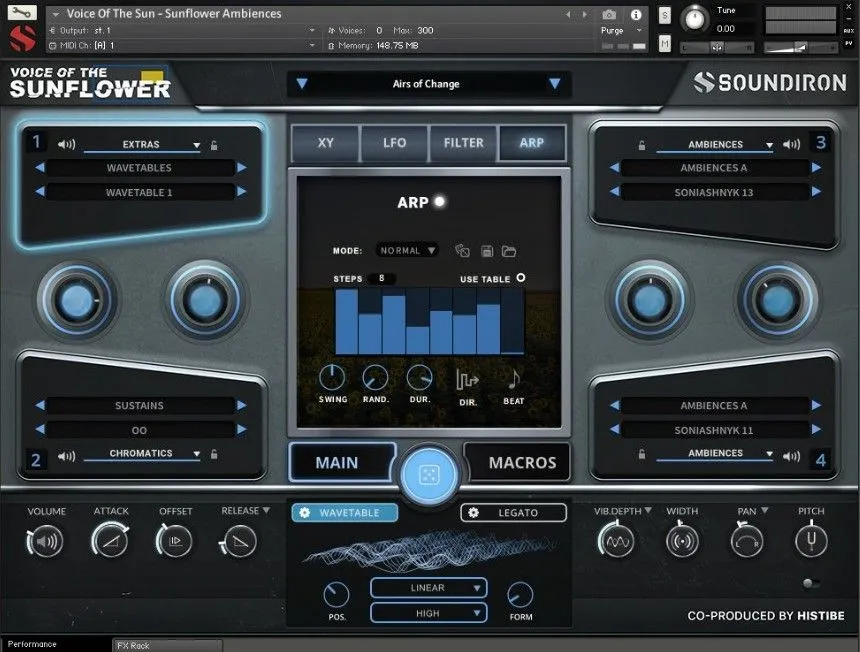Viewport: 860px width, 652px height.
Task: Open the Kontakt wrench edit icon
Action: point(22,12)
